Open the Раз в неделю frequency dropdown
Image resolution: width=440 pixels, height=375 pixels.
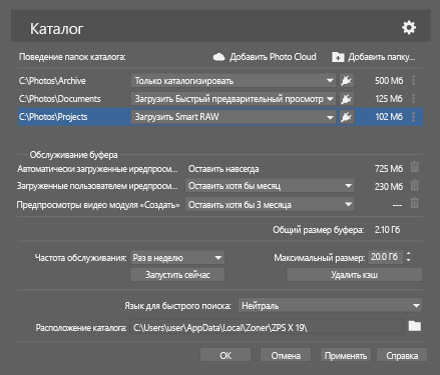177,258
